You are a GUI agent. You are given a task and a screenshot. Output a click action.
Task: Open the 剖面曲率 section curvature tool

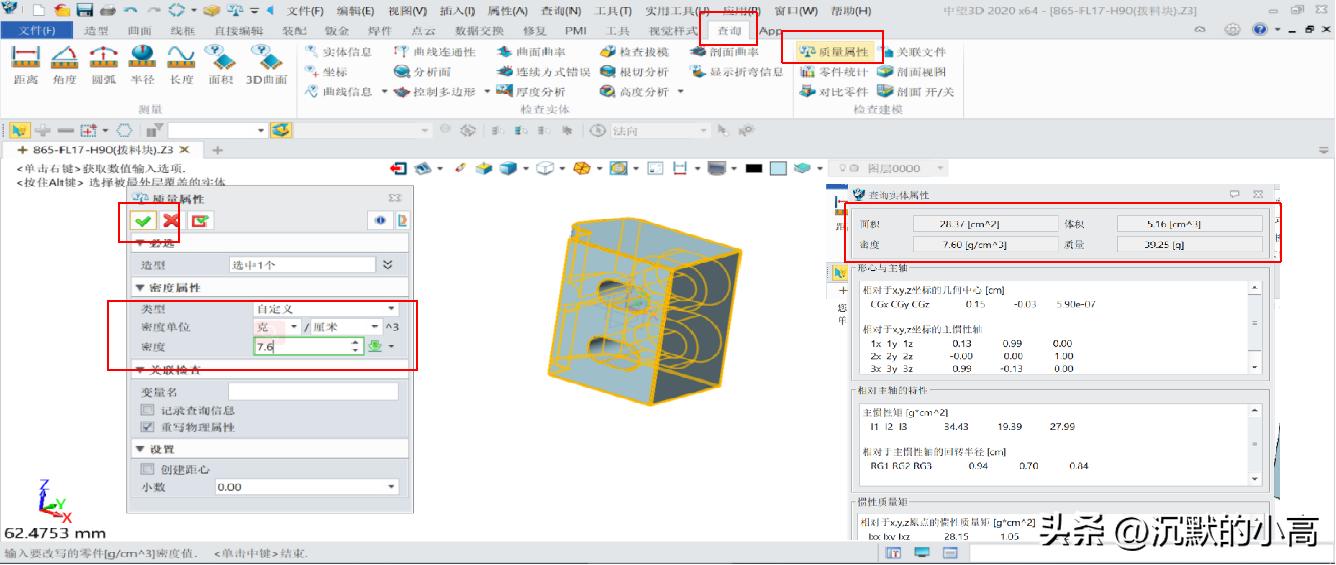(725, 52)
